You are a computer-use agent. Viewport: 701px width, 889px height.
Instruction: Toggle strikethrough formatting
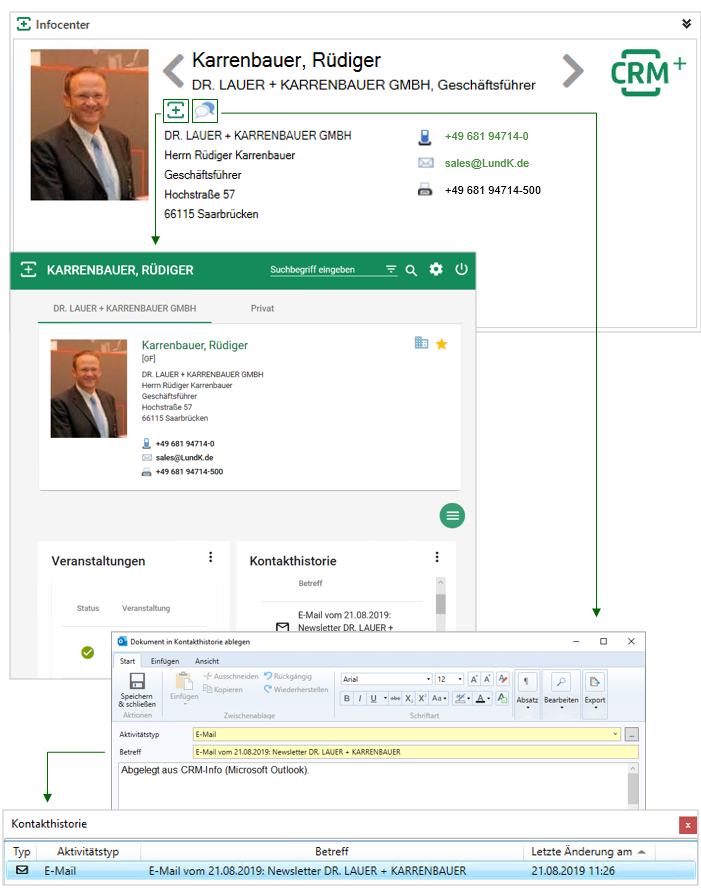click(395, 698)
